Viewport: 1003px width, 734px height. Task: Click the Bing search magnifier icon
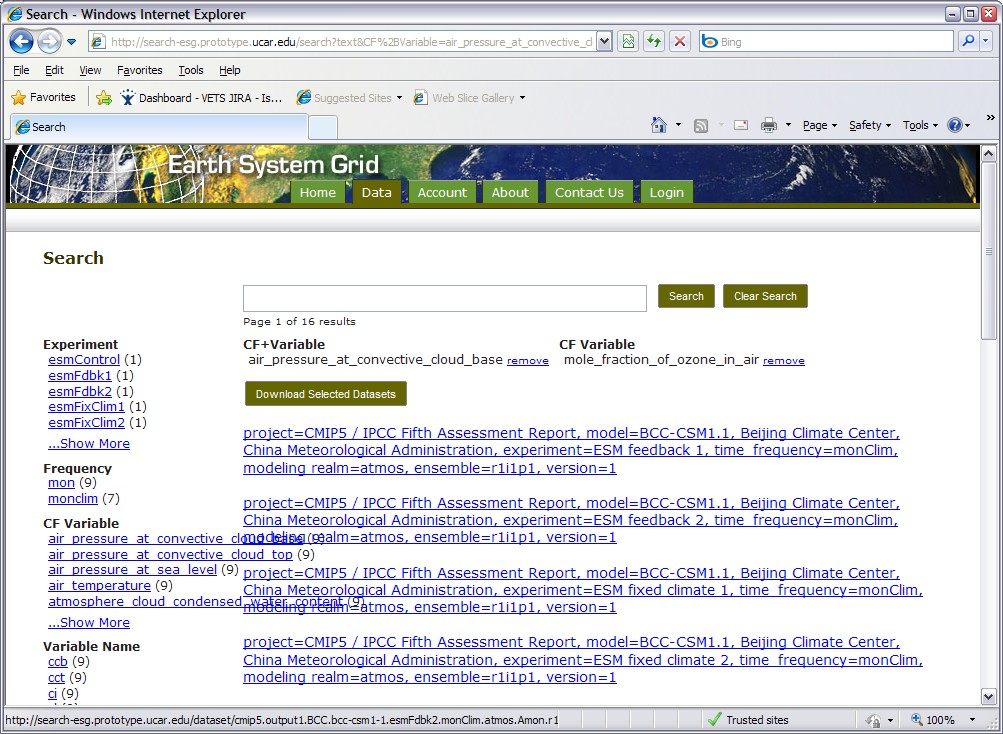tap(967, 42)
